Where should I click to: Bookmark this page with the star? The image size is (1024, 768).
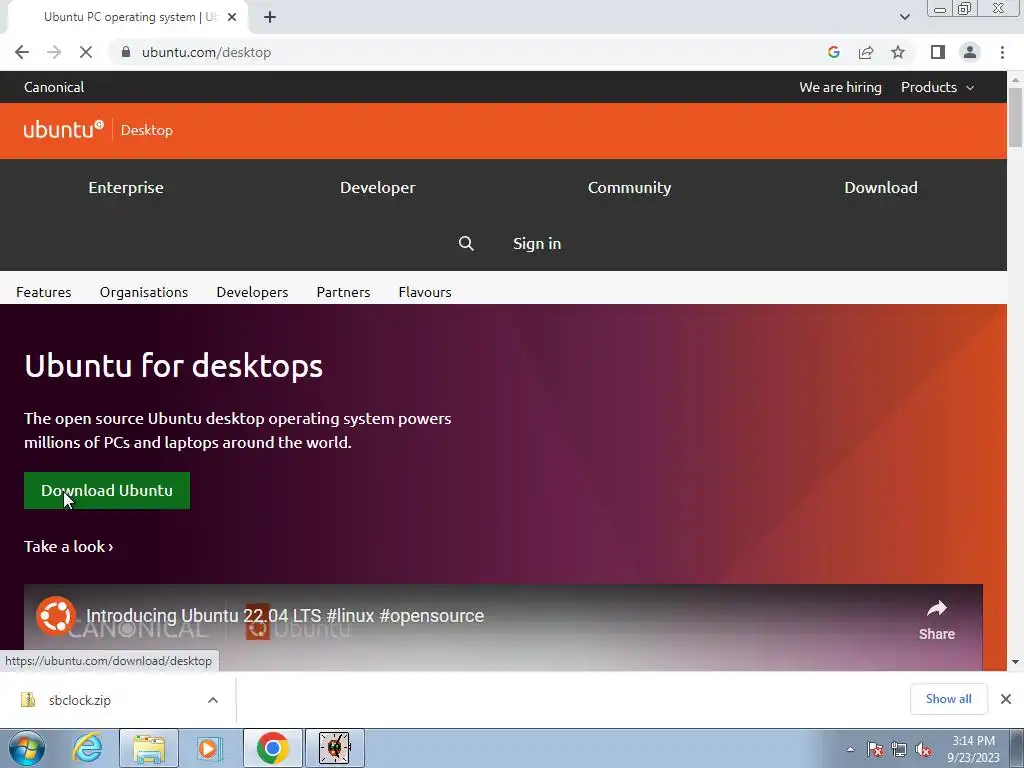[x=898, y=52]
